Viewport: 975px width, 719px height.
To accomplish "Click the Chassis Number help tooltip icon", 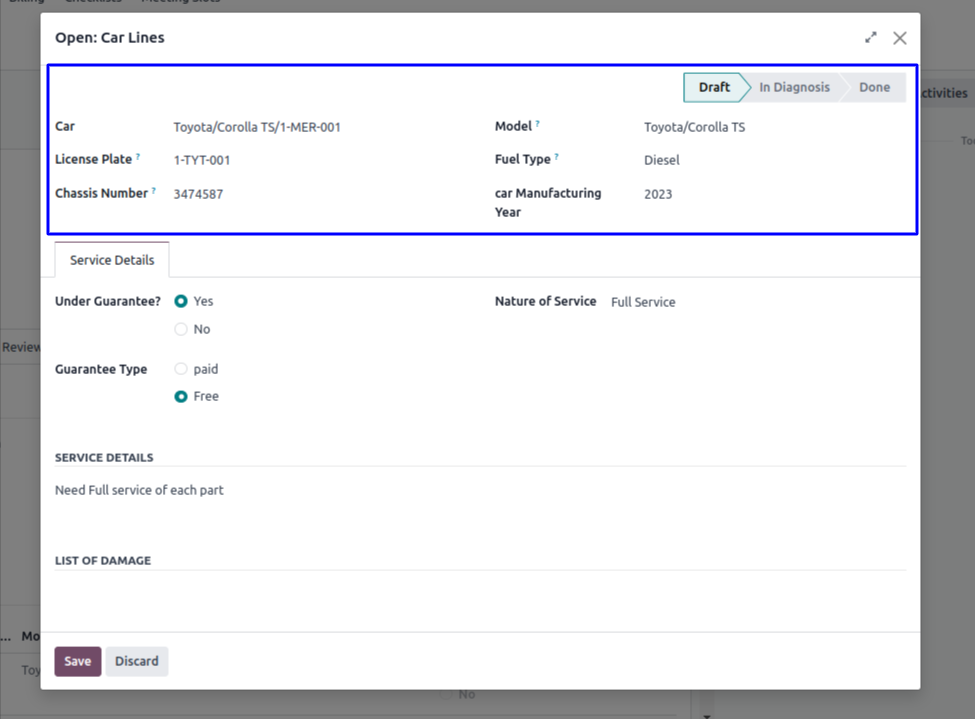I will point(154,191).
